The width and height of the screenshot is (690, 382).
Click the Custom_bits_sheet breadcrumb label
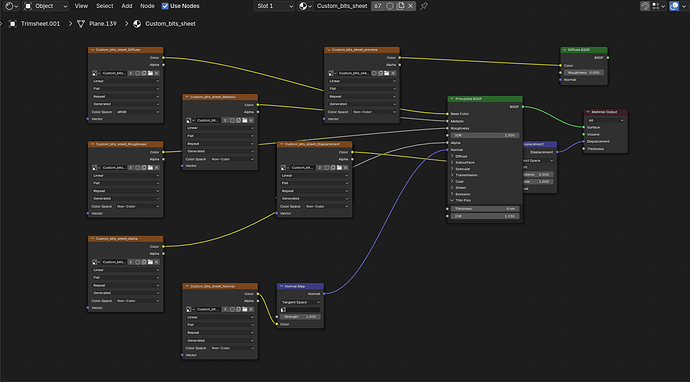(x=170, y=24)
